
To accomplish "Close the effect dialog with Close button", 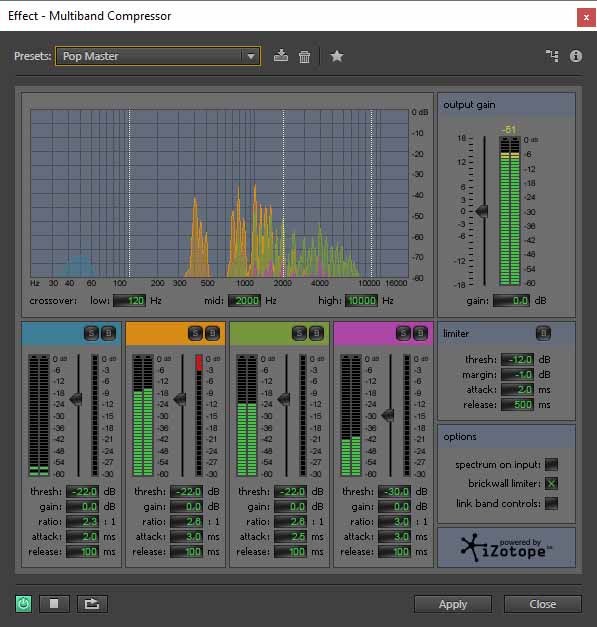I will (x=543, y=604).
